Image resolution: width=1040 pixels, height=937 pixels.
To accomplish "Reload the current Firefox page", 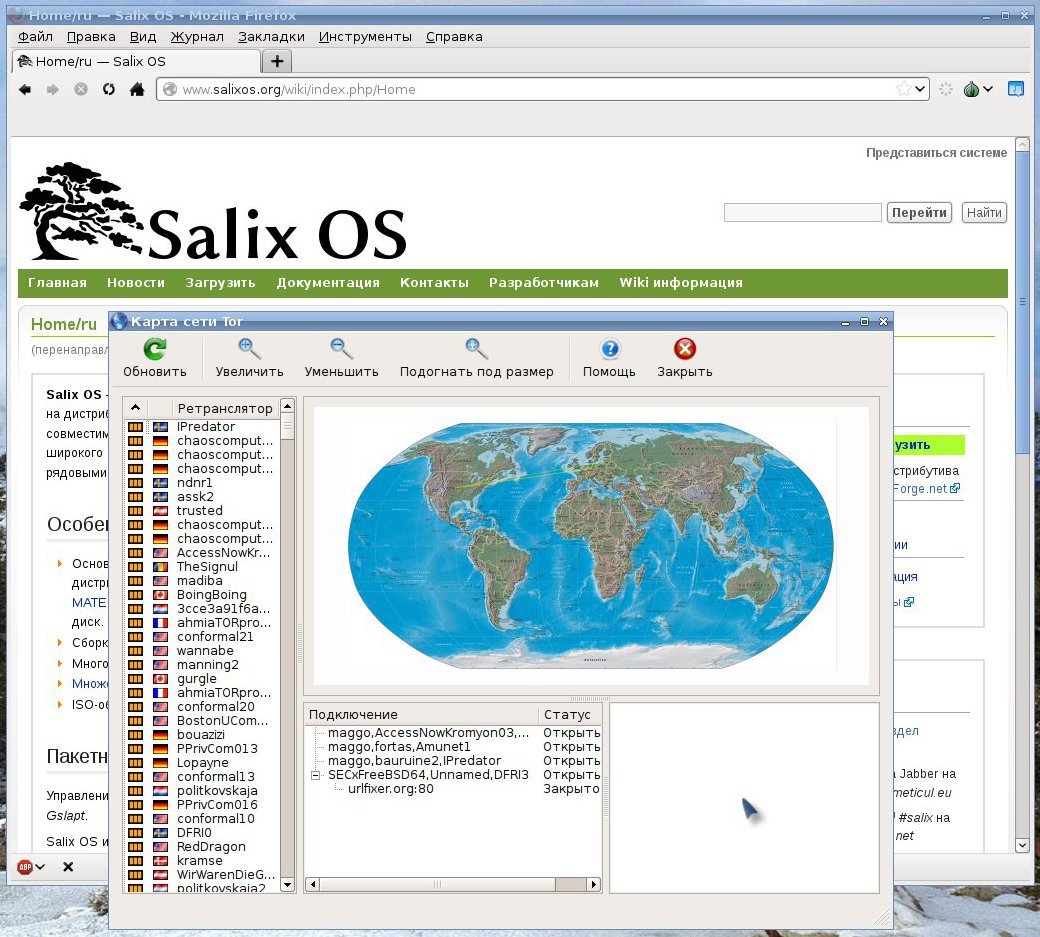I will (x=109, y=89).
